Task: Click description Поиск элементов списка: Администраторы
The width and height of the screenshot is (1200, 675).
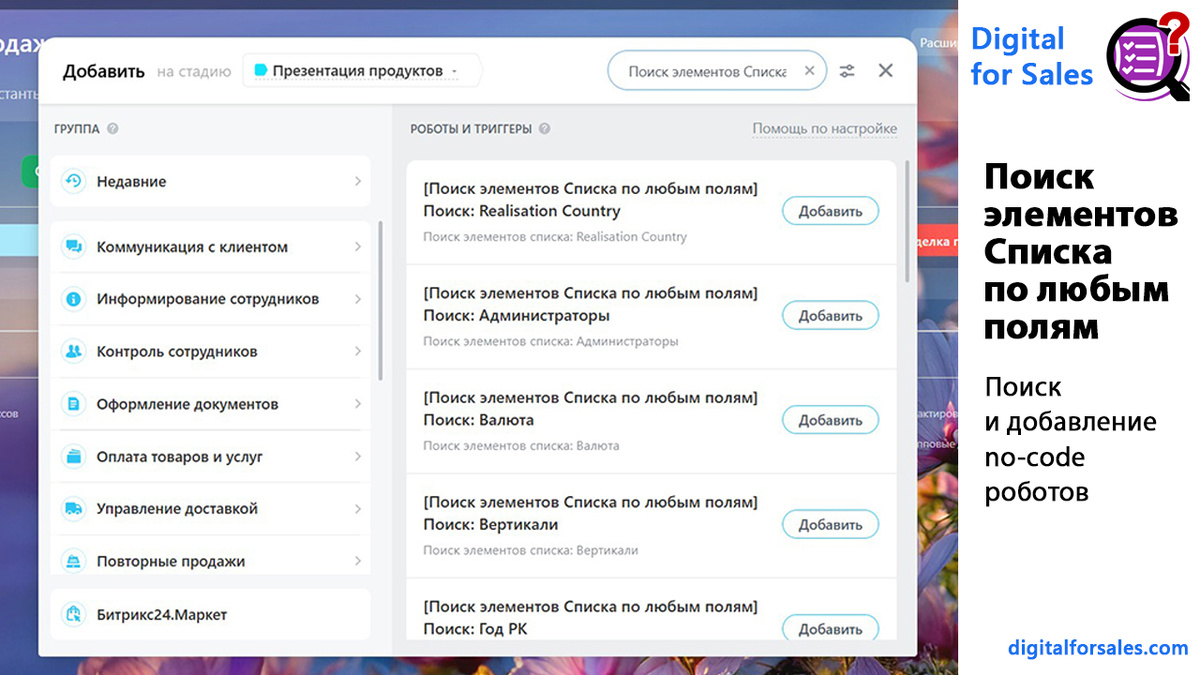Action: (x=551, y=341)
